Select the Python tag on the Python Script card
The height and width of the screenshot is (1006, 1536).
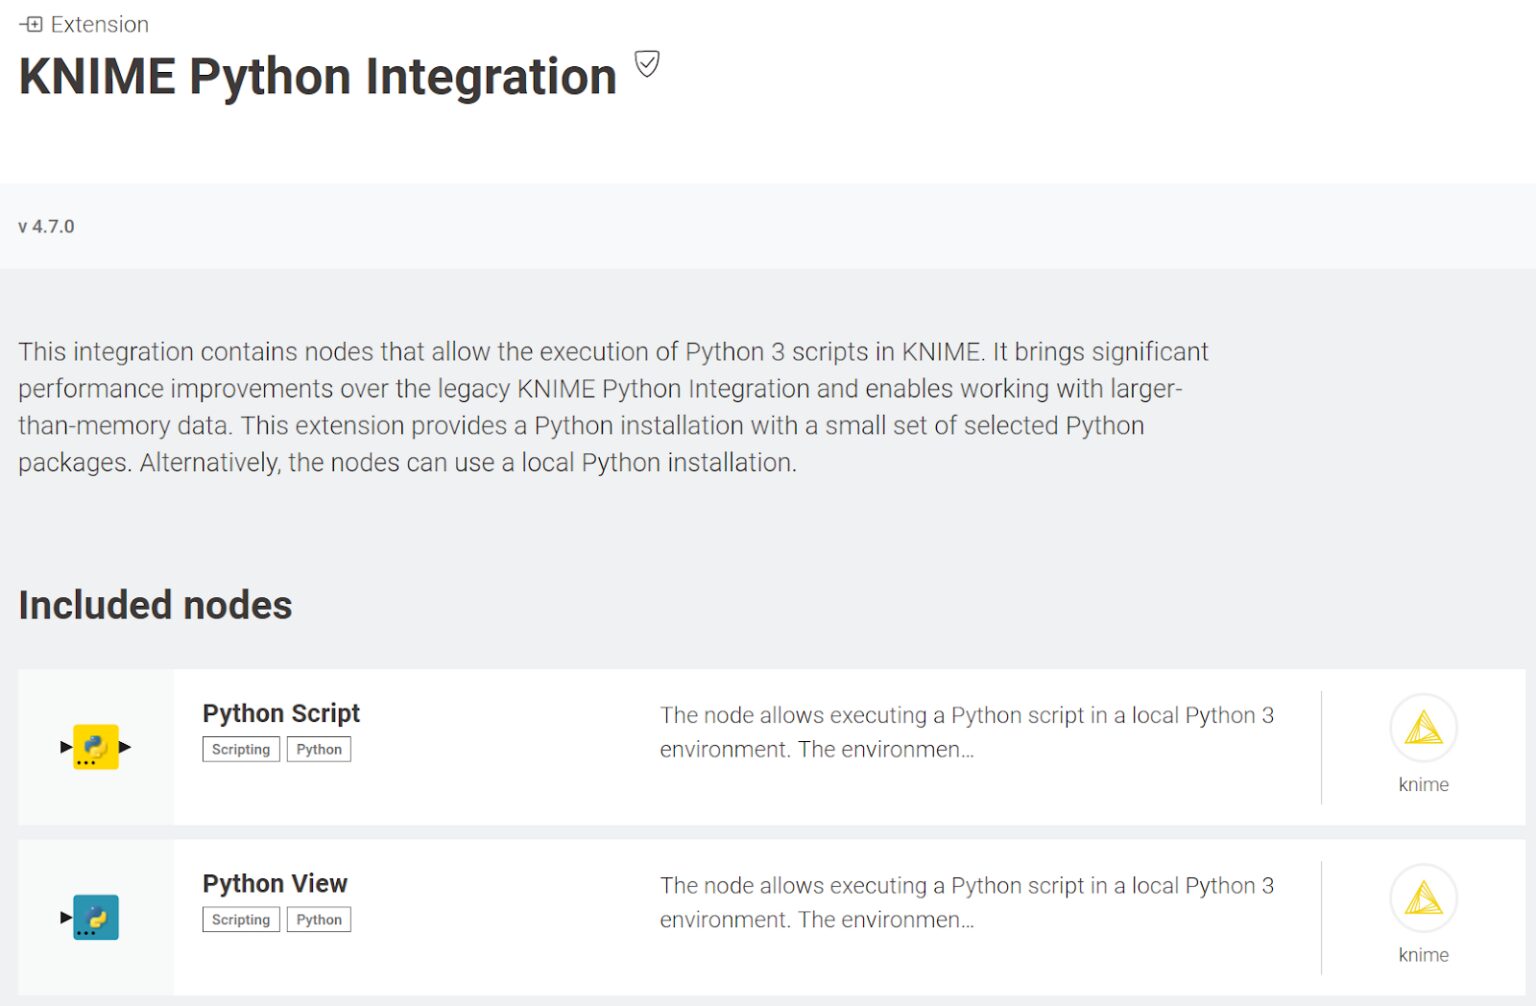pyautogui.click(x=319, y=748)
